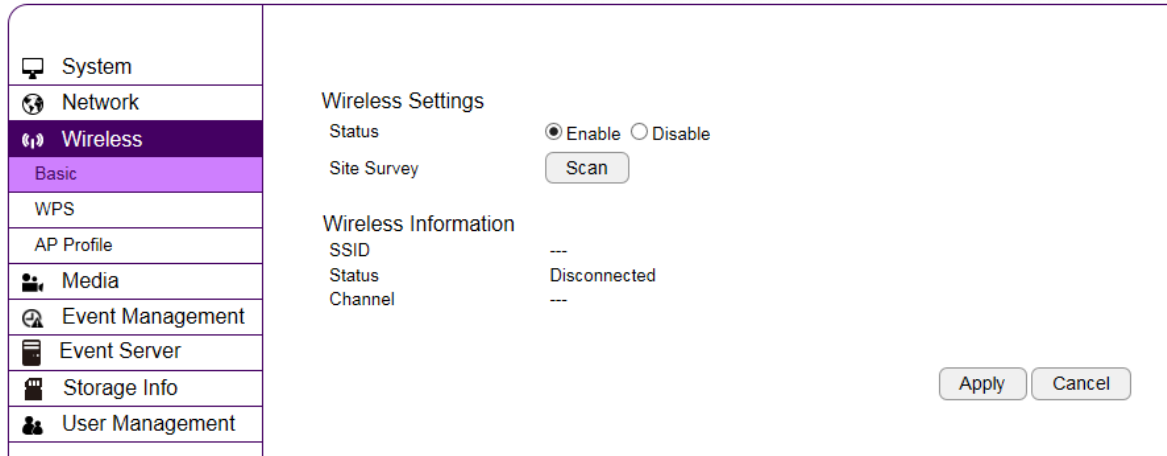This screenshot has height=456, width=1167.
Task: Click the Network globe icon
Action: pyautogui.click(x=33, y=103)
